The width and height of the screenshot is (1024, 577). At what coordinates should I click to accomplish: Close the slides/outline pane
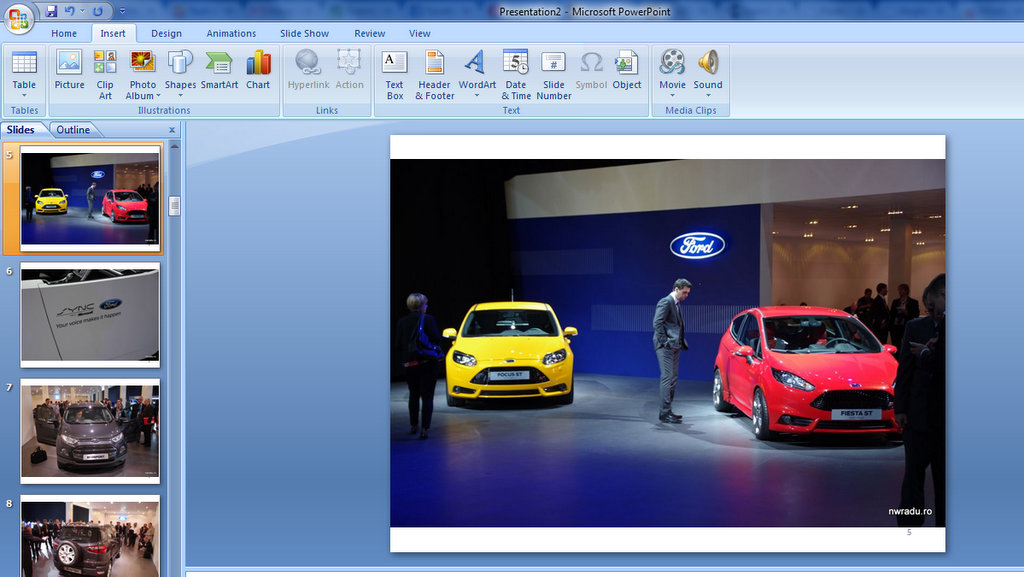[x=172, y=130]
